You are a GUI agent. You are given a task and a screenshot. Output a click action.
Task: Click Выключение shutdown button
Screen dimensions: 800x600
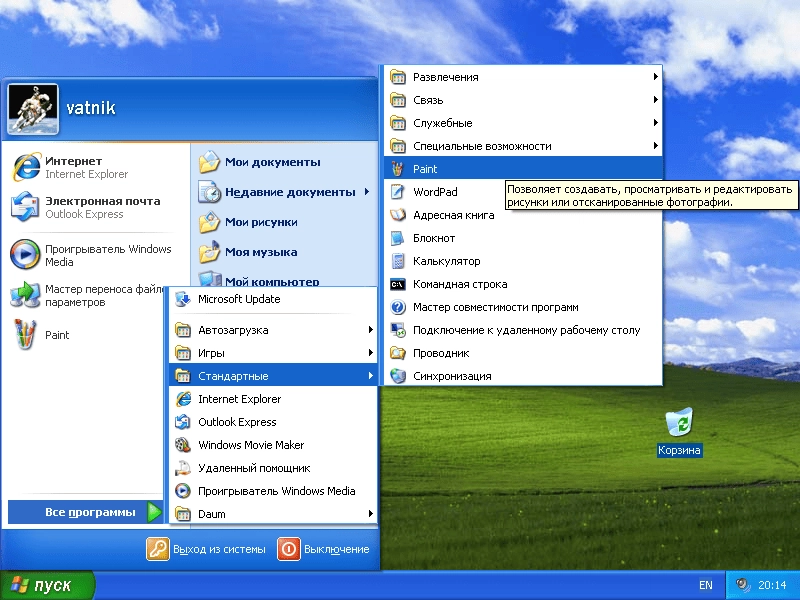(x=323, y=549)
